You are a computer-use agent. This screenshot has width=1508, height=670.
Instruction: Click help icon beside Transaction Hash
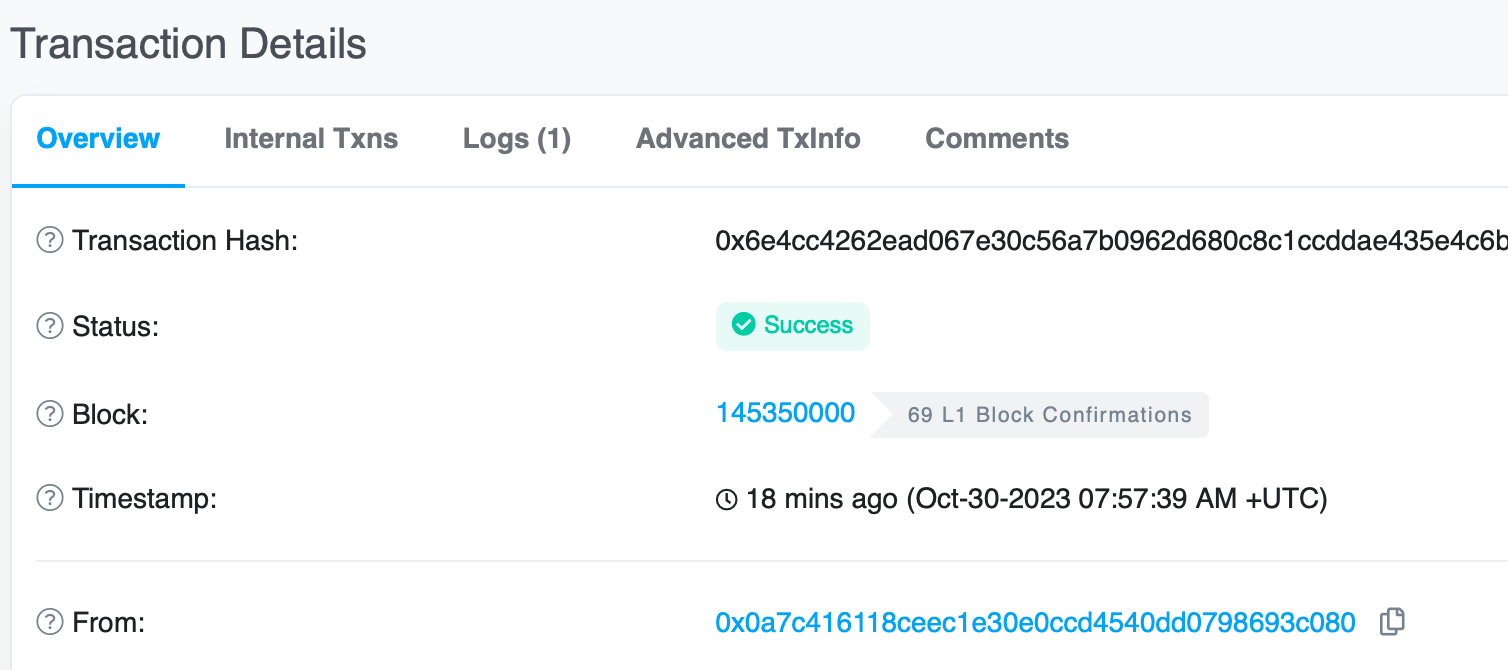pyautogui.click(x=50, y=241)
